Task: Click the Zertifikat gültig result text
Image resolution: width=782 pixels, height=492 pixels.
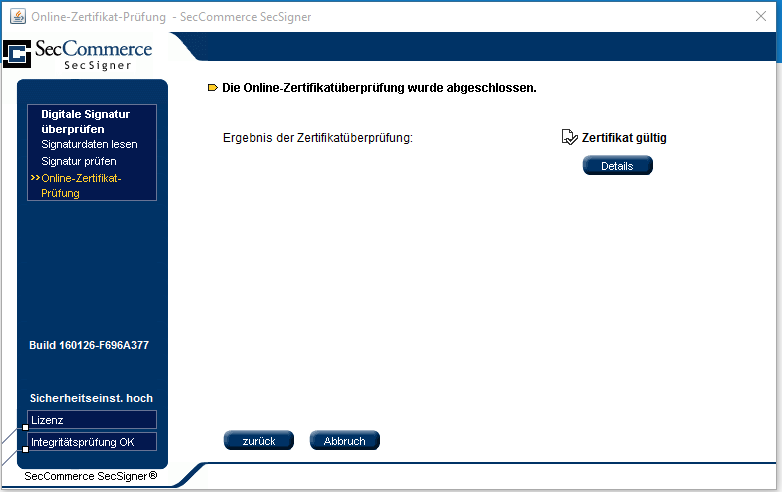Action: pyautogui.click(x=624, y=138)
